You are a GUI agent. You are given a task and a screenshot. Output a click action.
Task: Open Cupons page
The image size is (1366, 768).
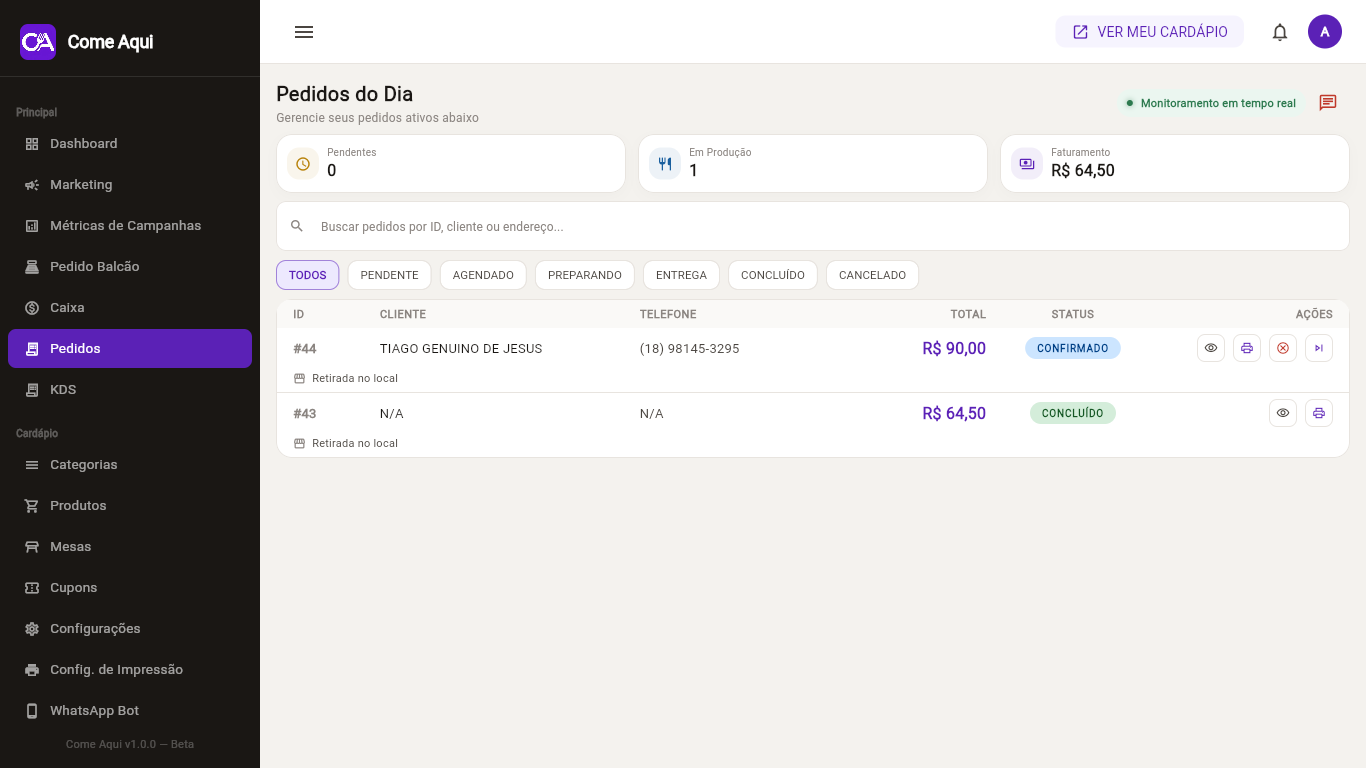point(130,588)
